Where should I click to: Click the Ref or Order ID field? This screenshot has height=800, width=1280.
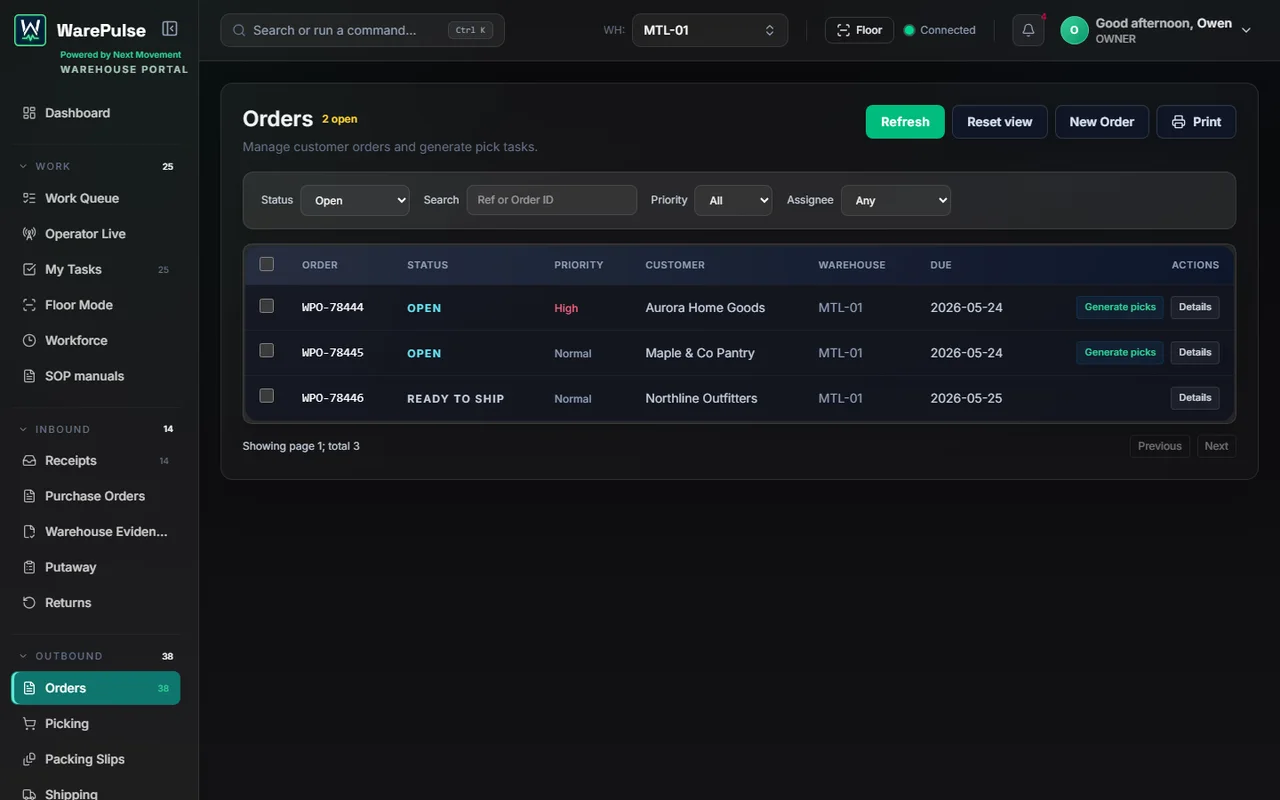coord(552,200)
